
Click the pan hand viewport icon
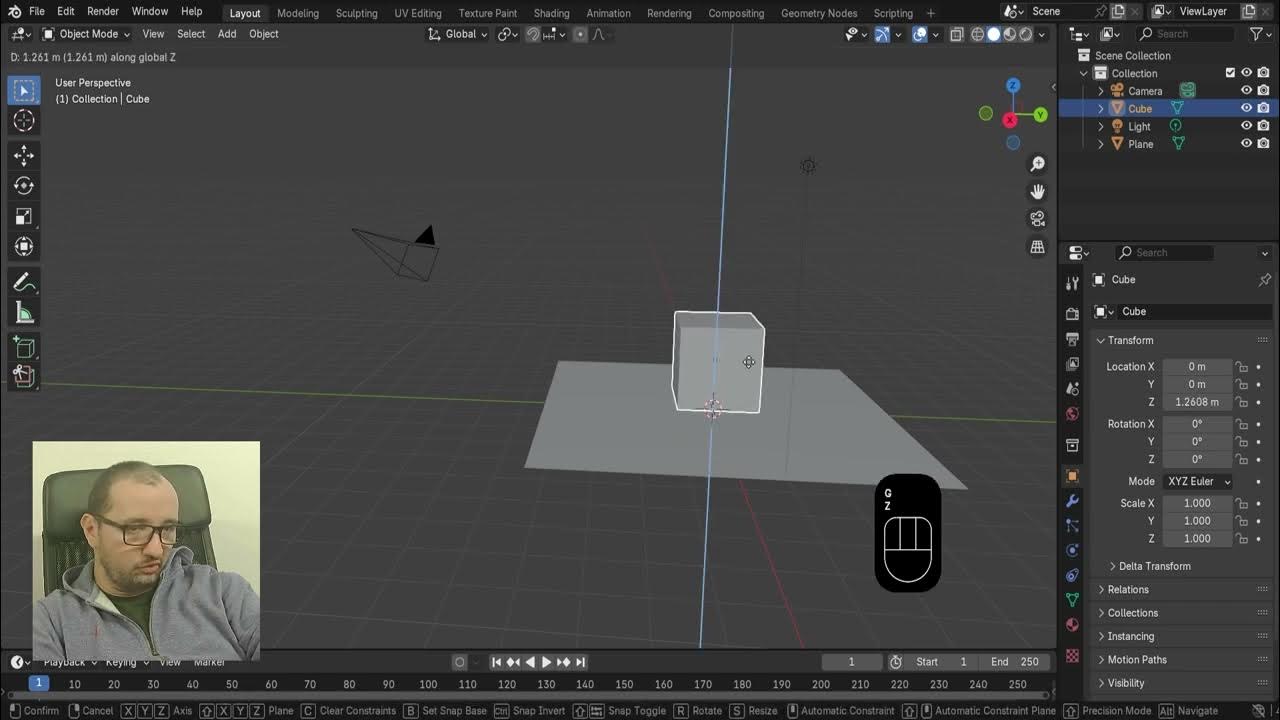[1038, 191]
